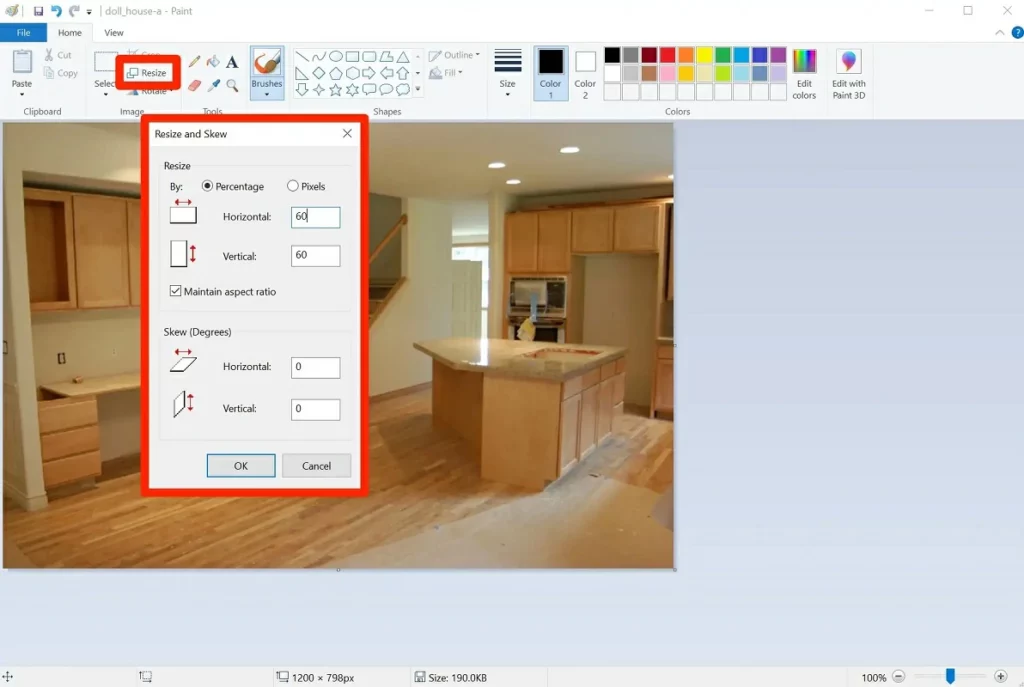Confirm resize with OK button
This screenshot has height=687, width=1024.
point(241,466)
